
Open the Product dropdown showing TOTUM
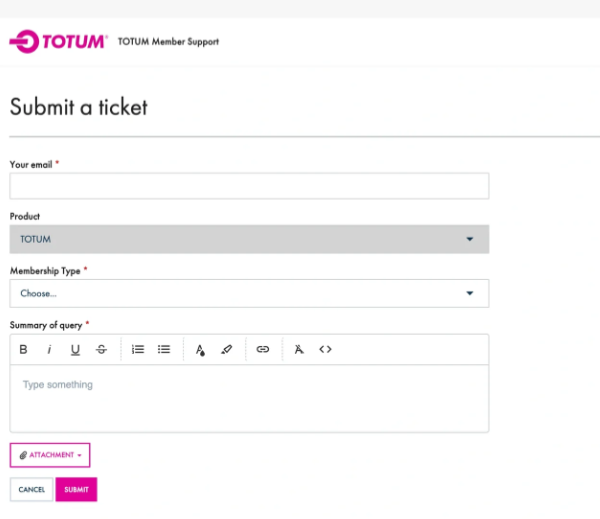[x=249, y=239]
